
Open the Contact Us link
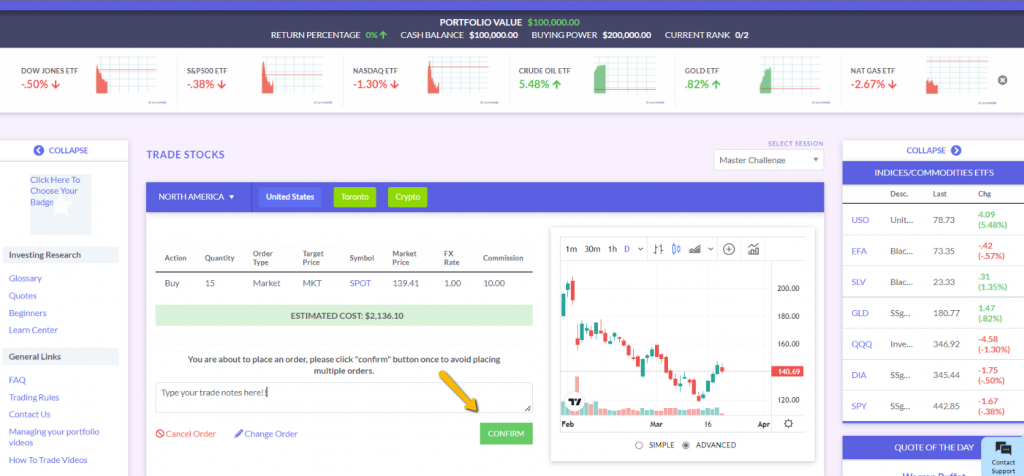tap(29, 414)
